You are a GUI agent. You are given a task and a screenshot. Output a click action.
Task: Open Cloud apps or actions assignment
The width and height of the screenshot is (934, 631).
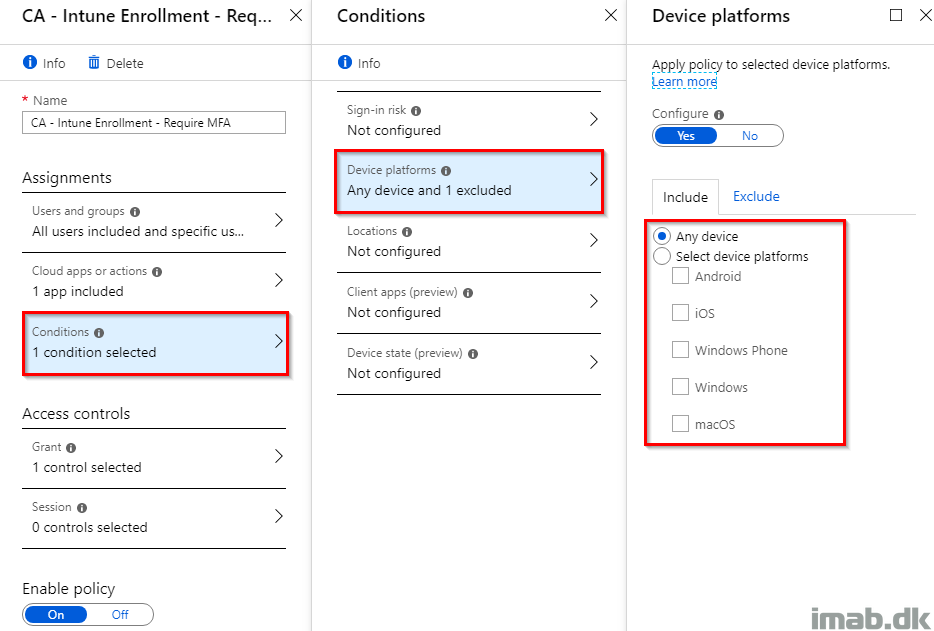click(154, 281)
